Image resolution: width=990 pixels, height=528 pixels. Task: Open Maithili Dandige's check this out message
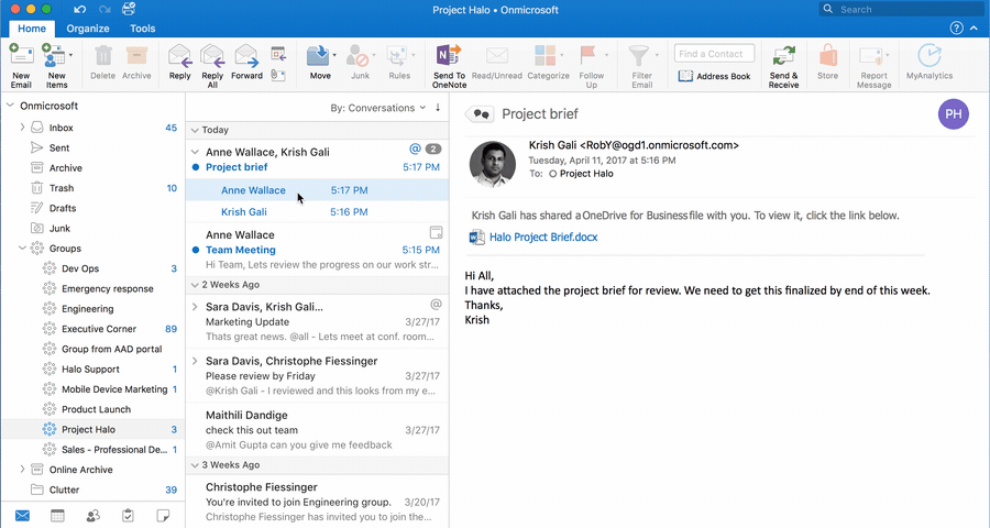pos(317,429)
